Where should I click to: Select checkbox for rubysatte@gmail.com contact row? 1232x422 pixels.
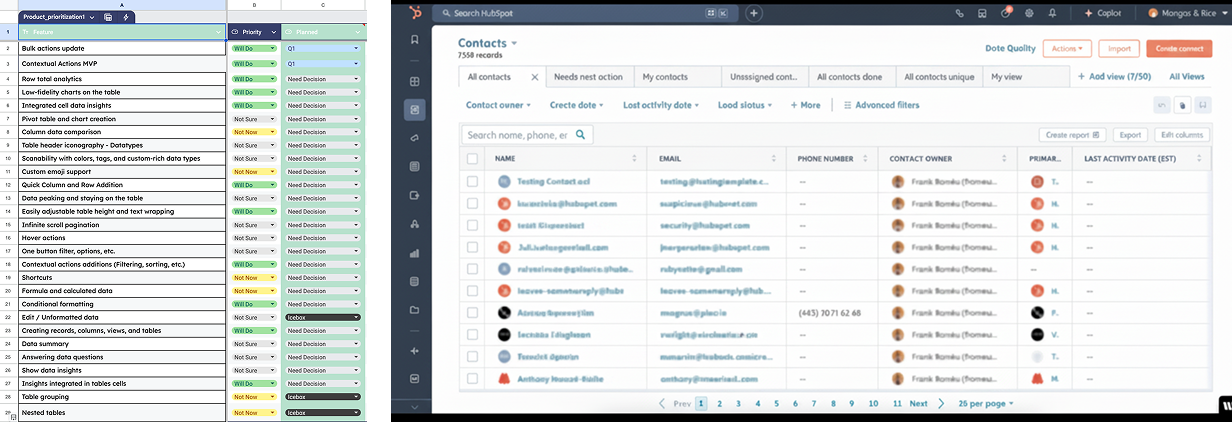point(472,269)
